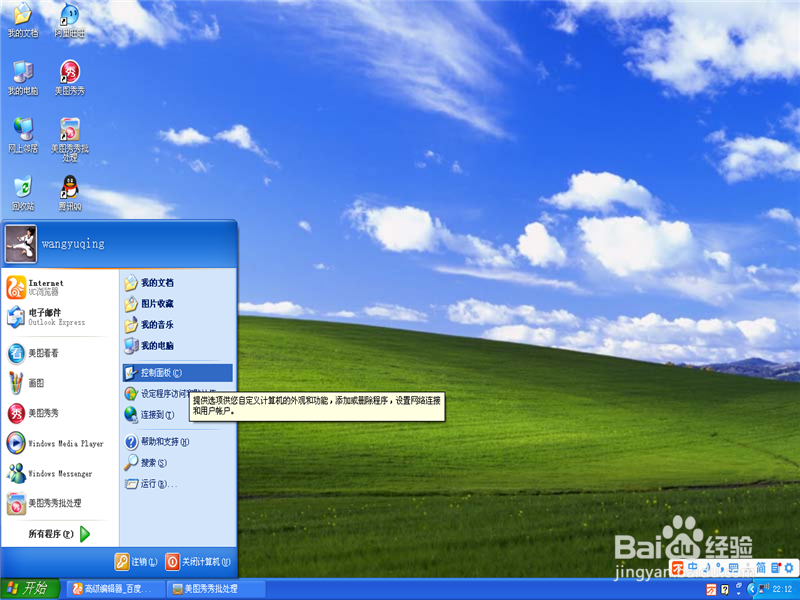The height and width of the screenshot is (600, 800).
Task: Select the 美图秀秀 desktop shortcut
Action: click(70, 78)
